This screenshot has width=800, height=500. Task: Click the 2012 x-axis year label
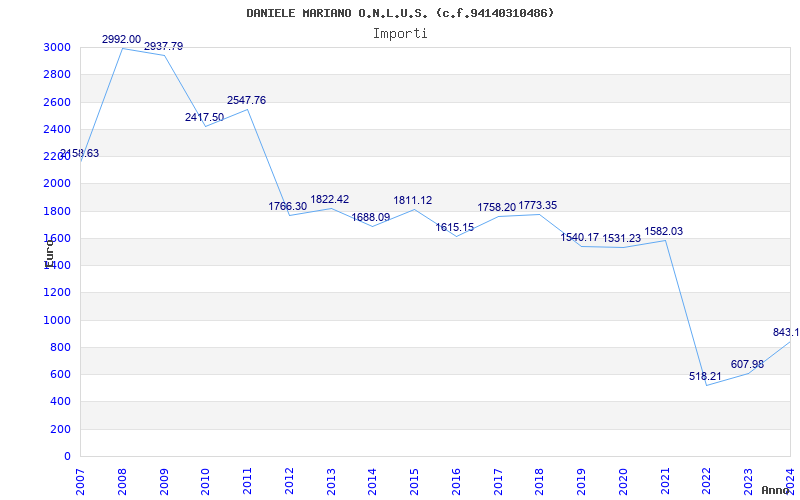pos(289,482)
